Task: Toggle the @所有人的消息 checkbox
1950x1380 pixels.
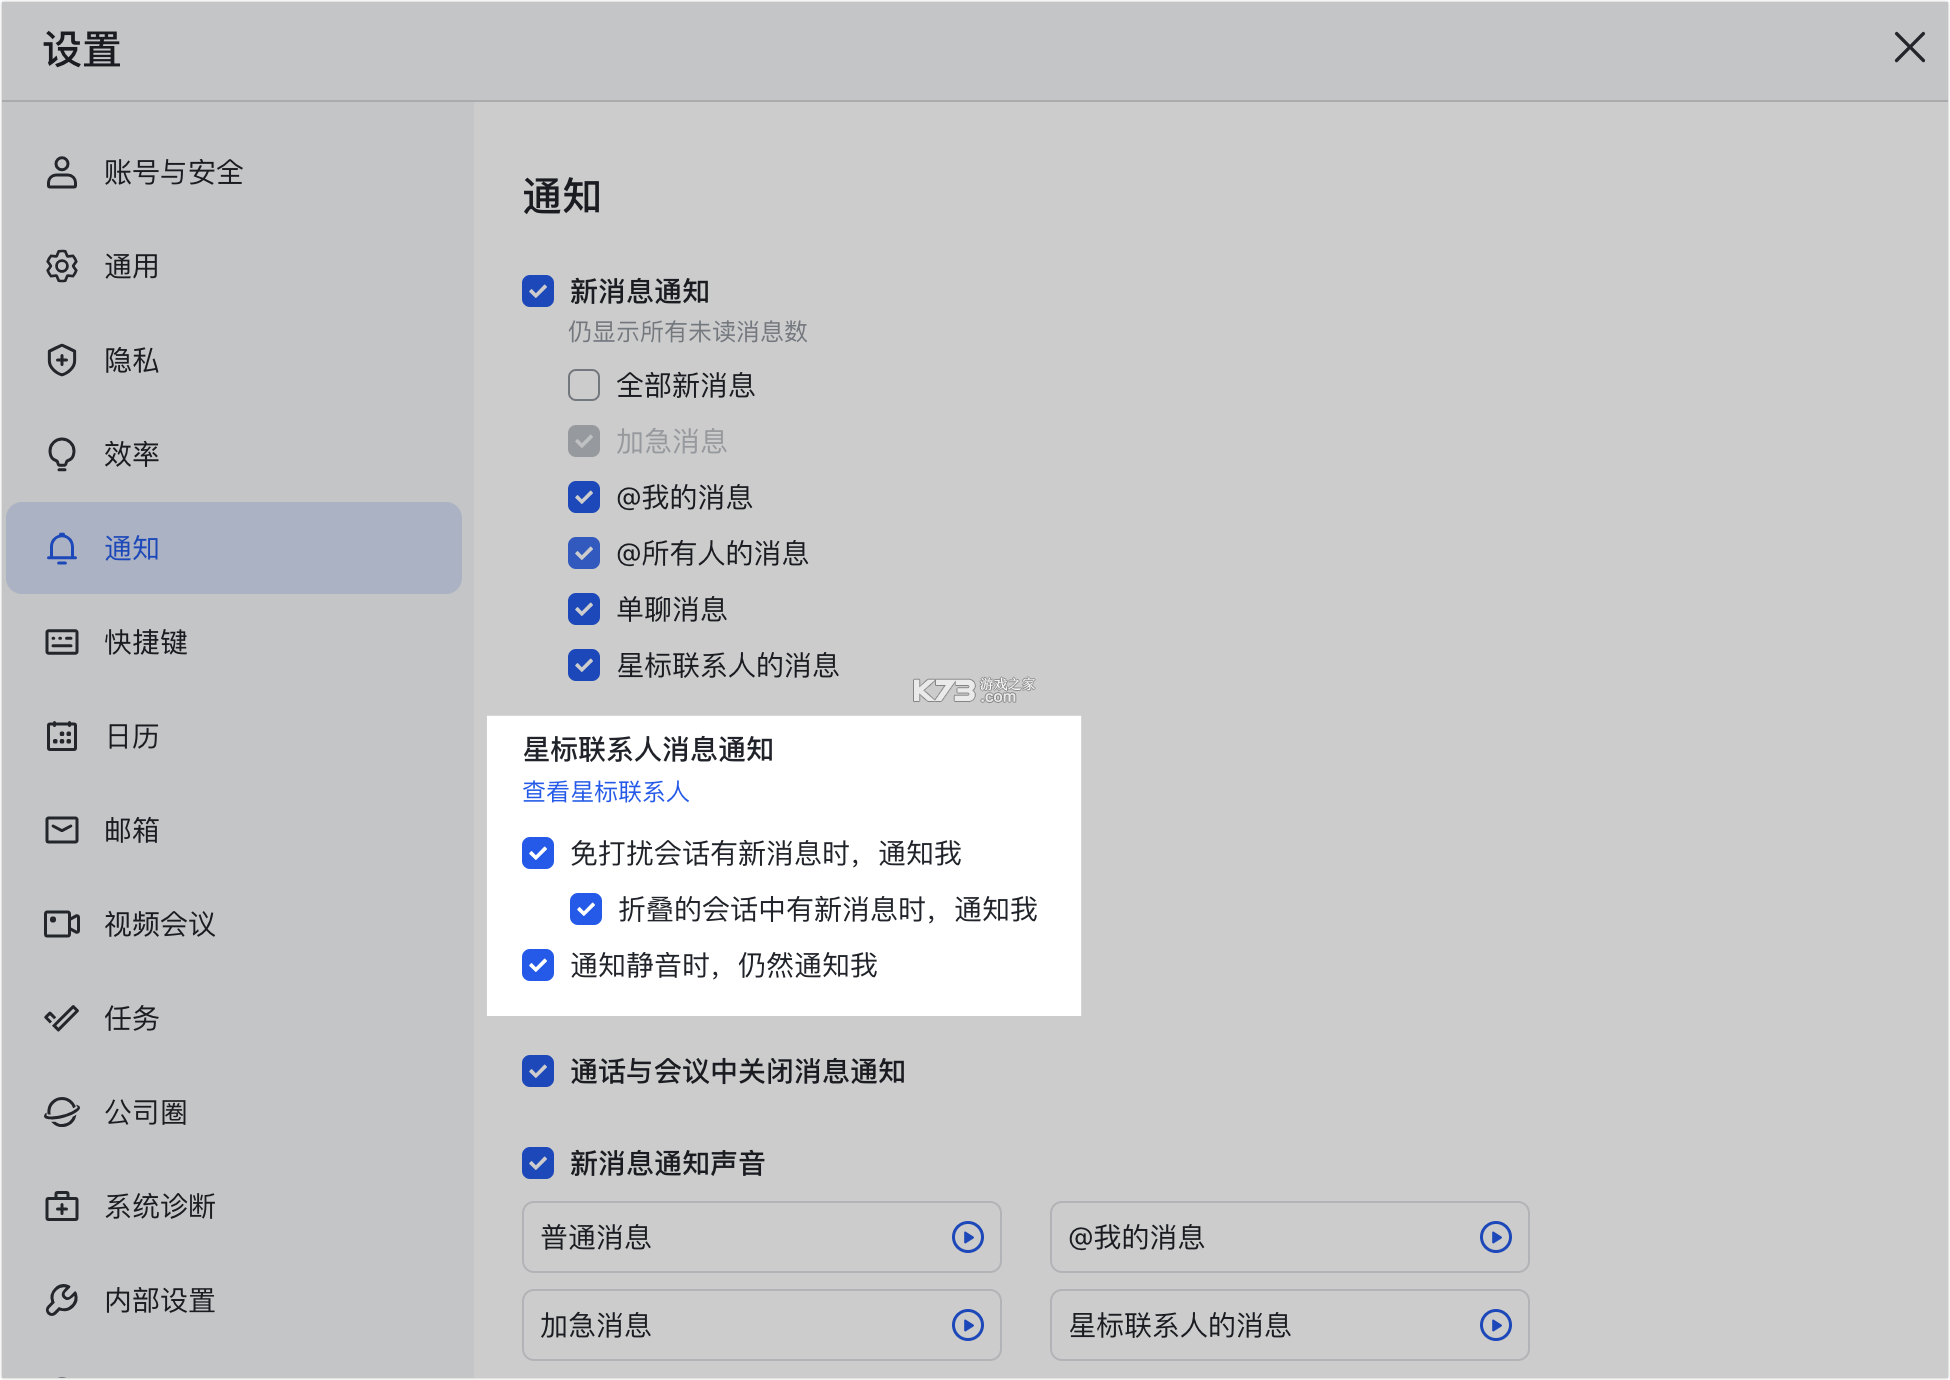Action: (x=584, y=553)
